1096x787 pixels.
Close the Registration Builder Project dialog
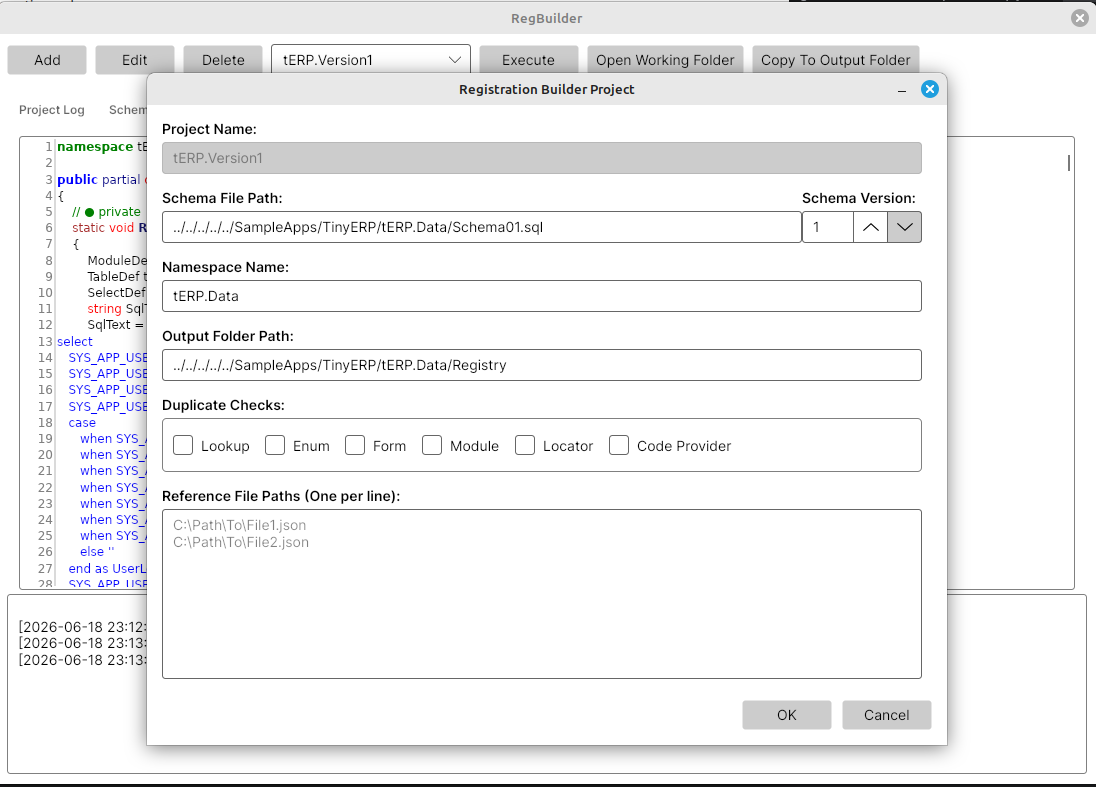click(x=929, y=89)
